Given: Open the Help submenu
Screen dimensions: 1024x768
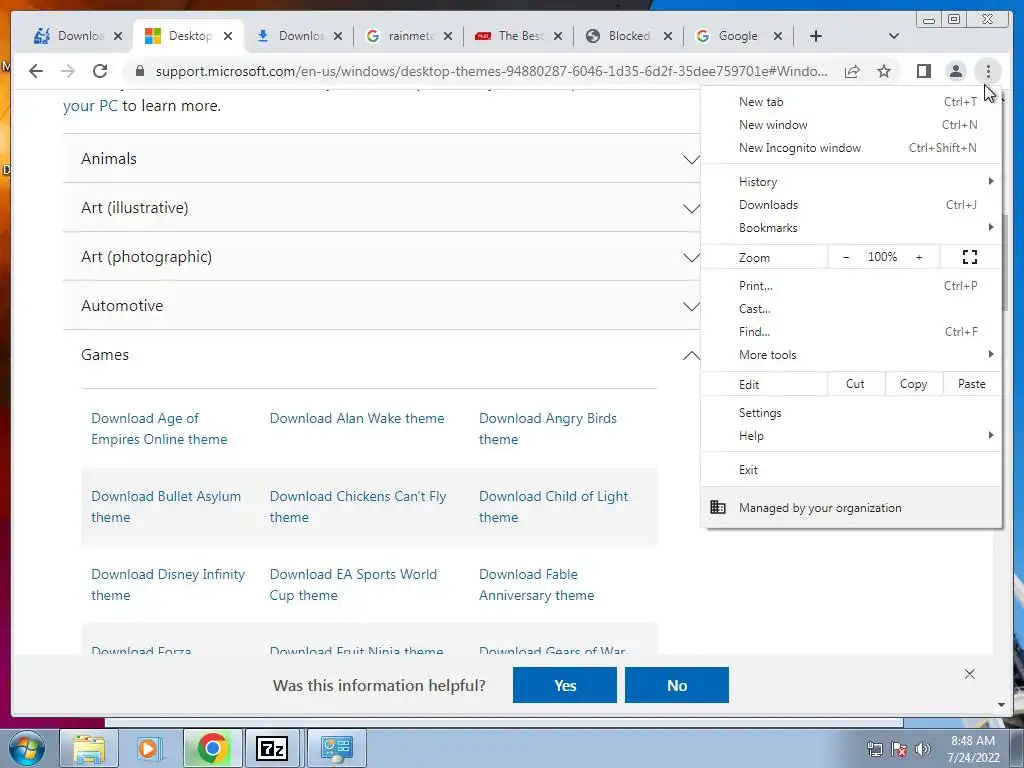Looking at the screenshot, I should coord(851,436).
